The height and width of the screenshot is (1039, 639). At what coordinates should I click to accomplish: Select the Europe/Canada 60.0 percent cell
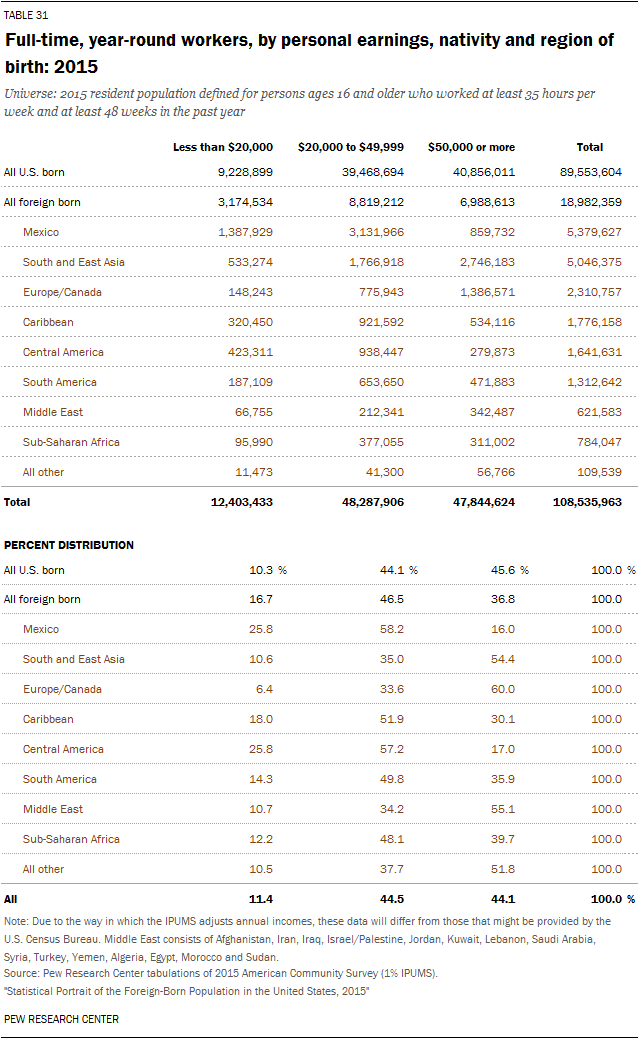[x=503, y=689]
